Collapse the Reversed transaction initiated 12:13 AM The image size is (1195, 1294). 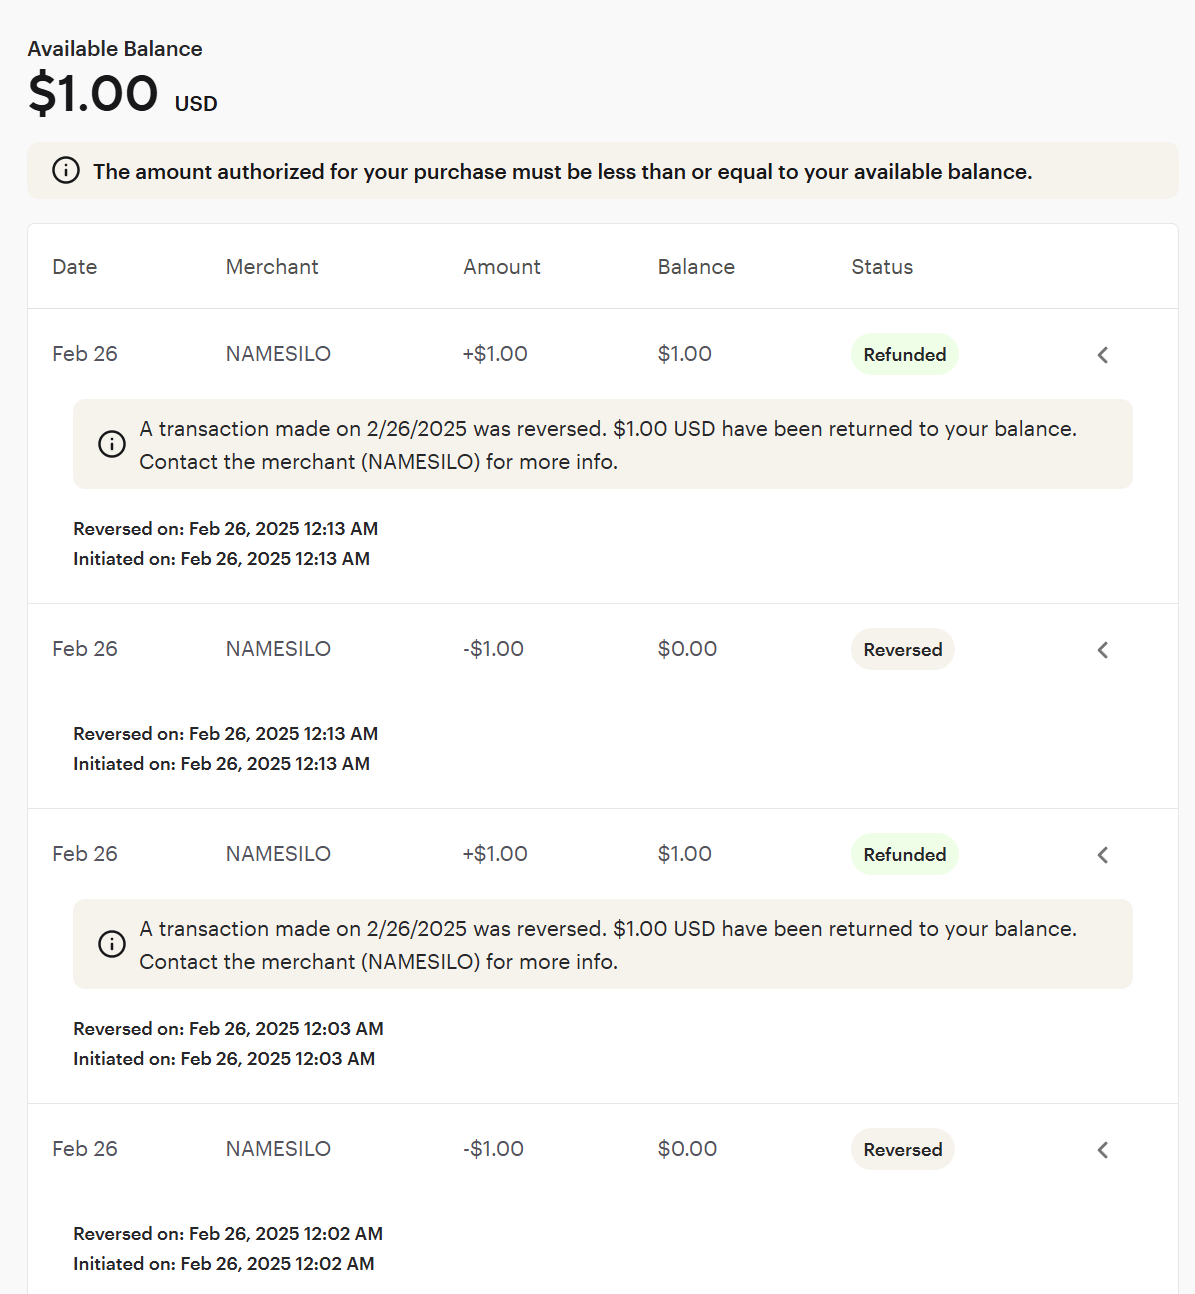coord(1103,650)
